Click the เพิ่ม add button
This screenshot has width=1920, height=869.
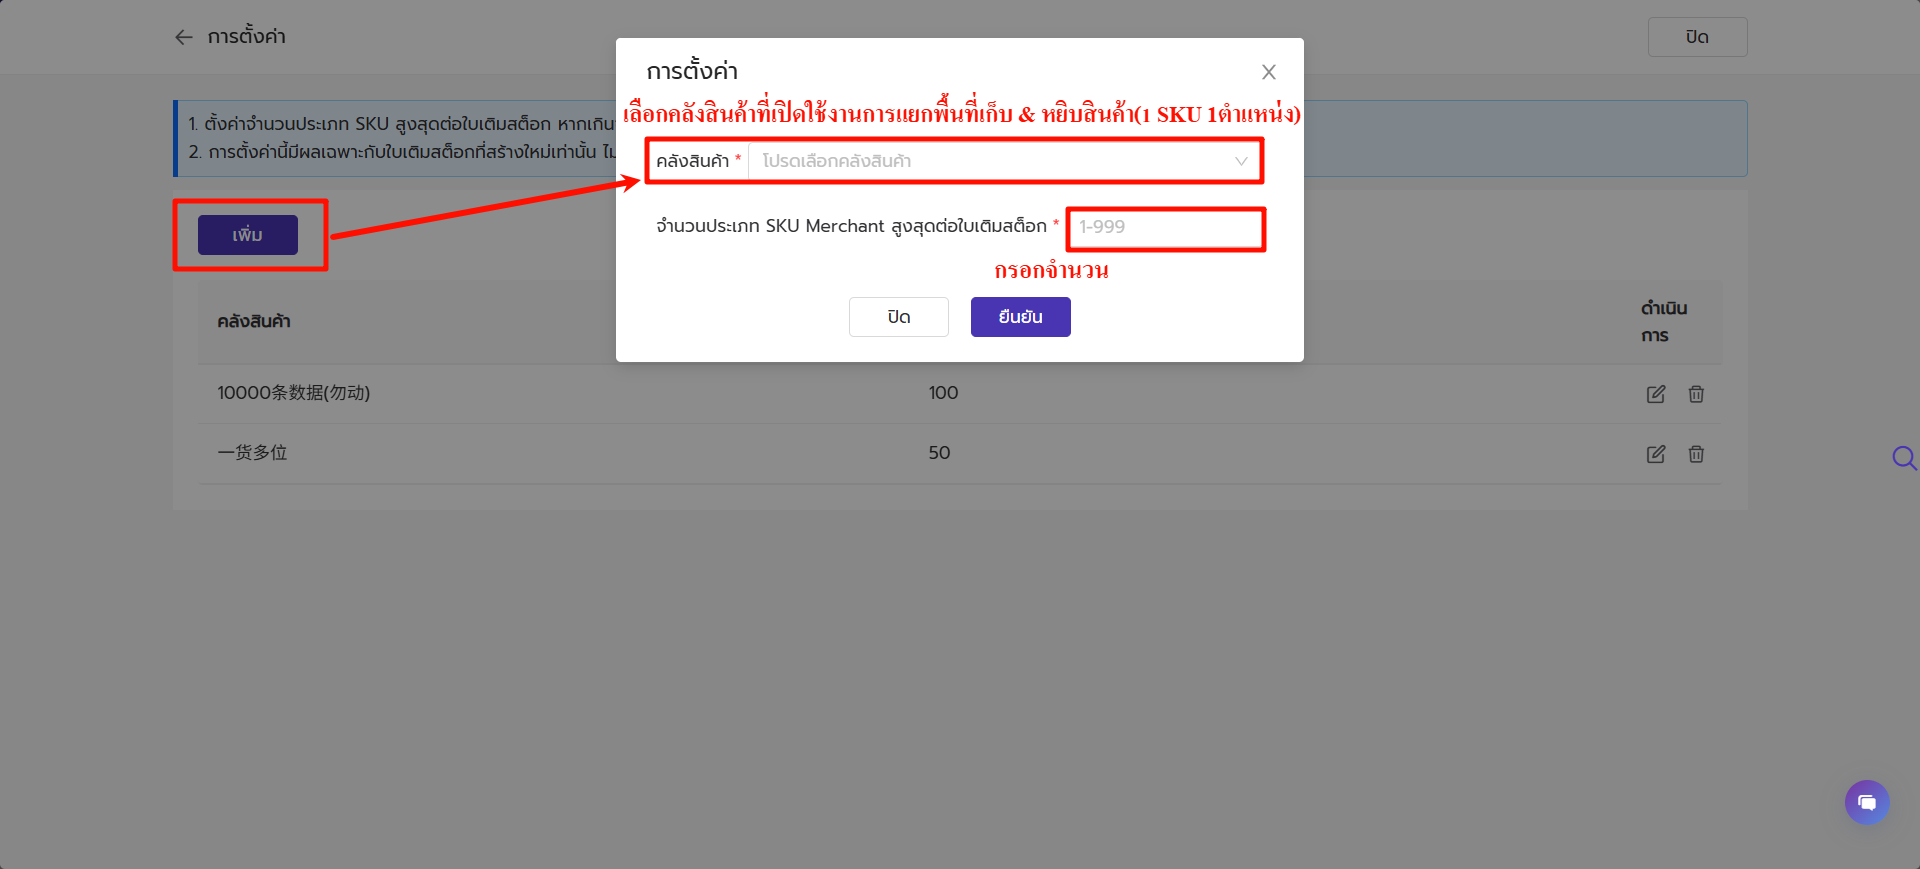click(248, 235)
